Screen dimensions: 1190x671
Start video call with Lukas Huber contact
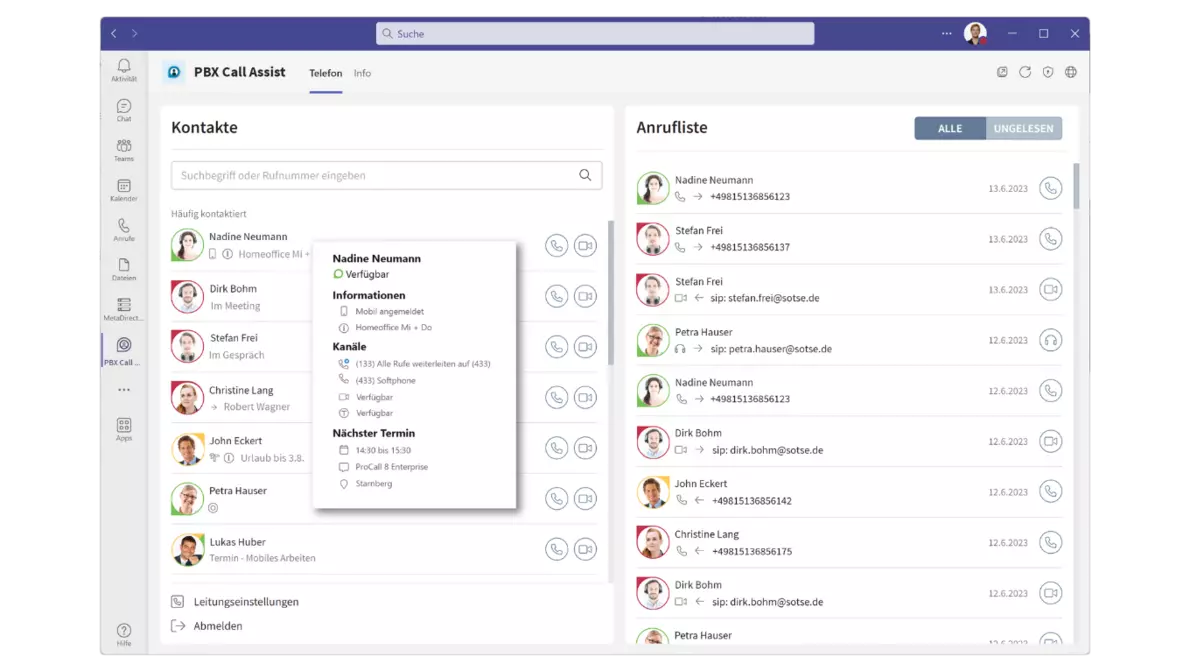585,549
